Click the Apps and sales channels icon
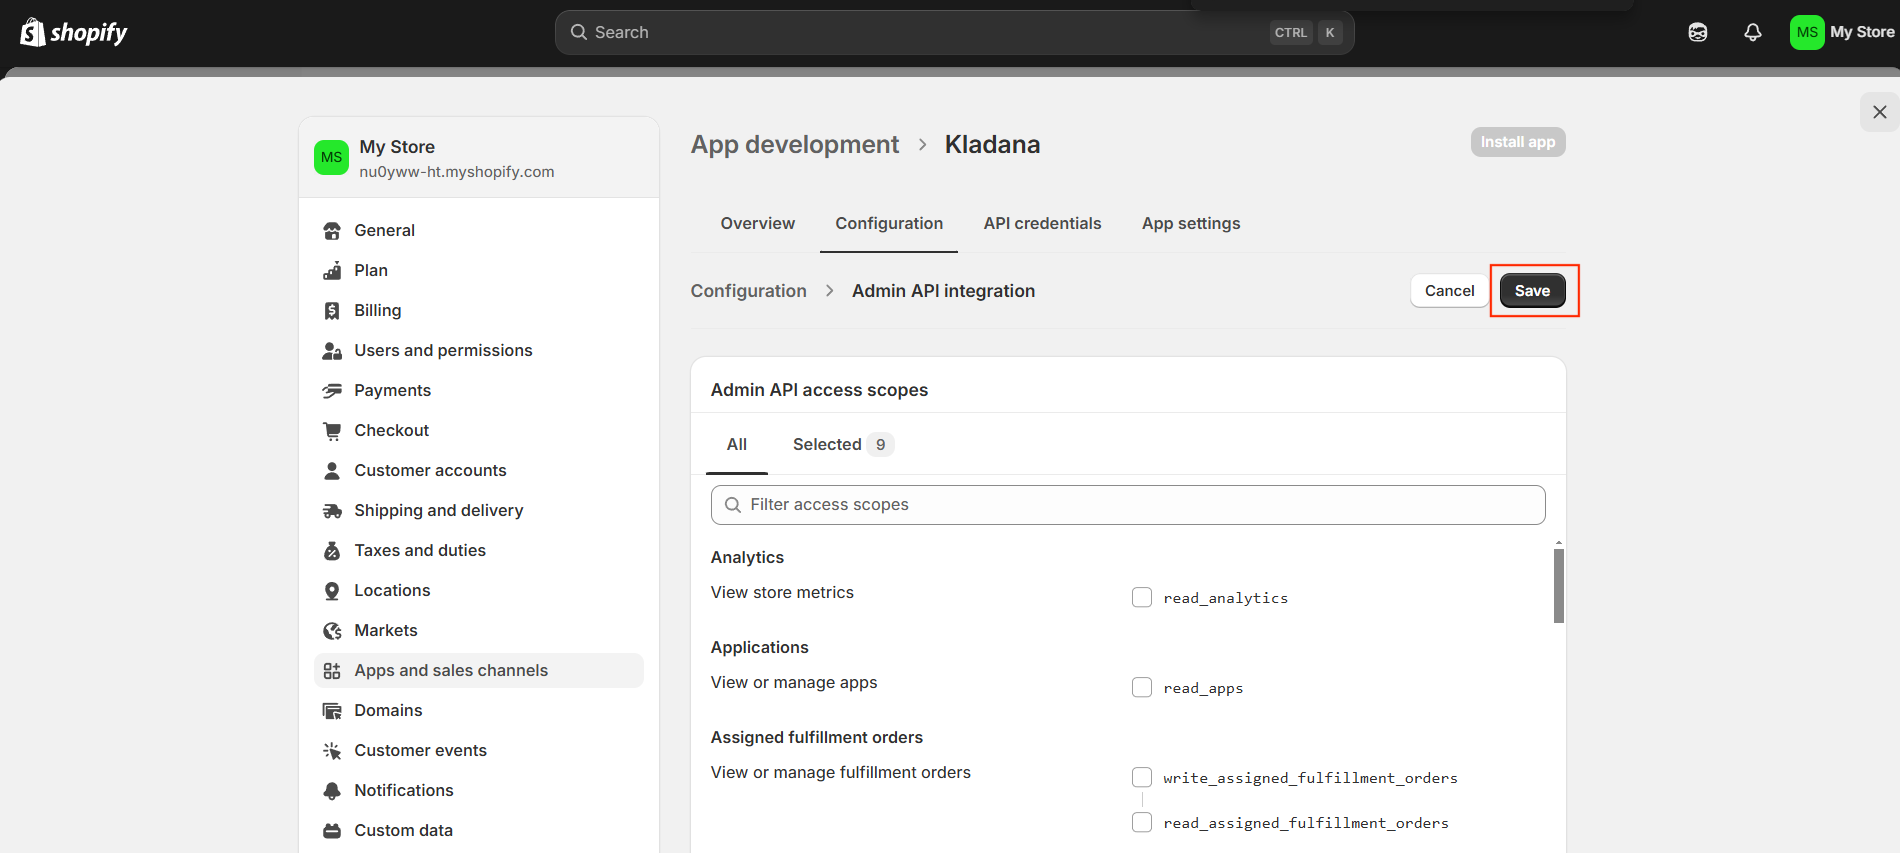This screenshot has height=853, width=1900. pos(332,671)
